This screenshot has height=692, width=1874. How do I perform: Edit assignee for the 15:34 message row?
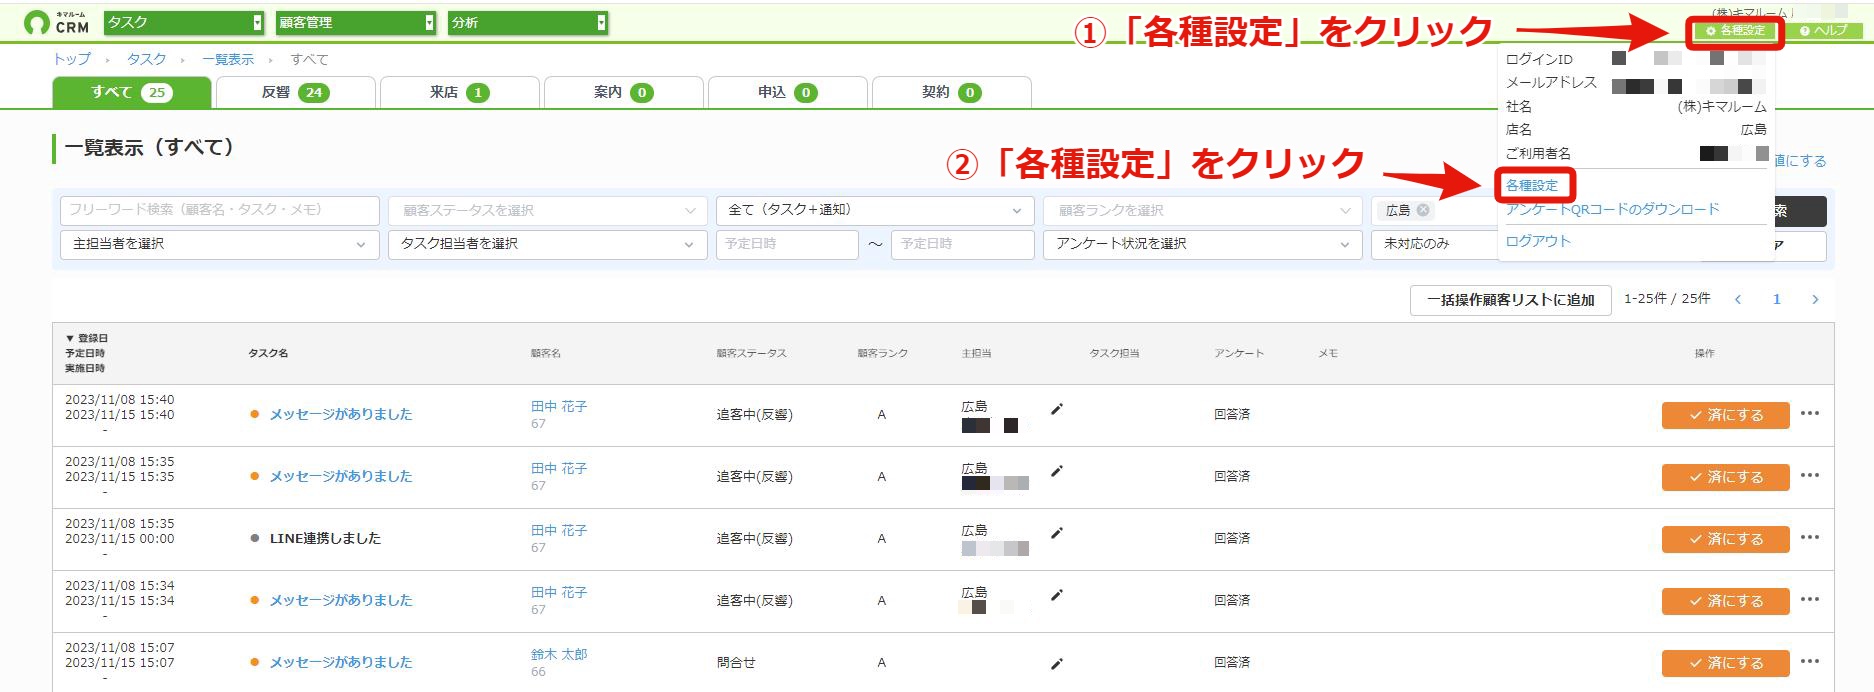(1057, 595)
